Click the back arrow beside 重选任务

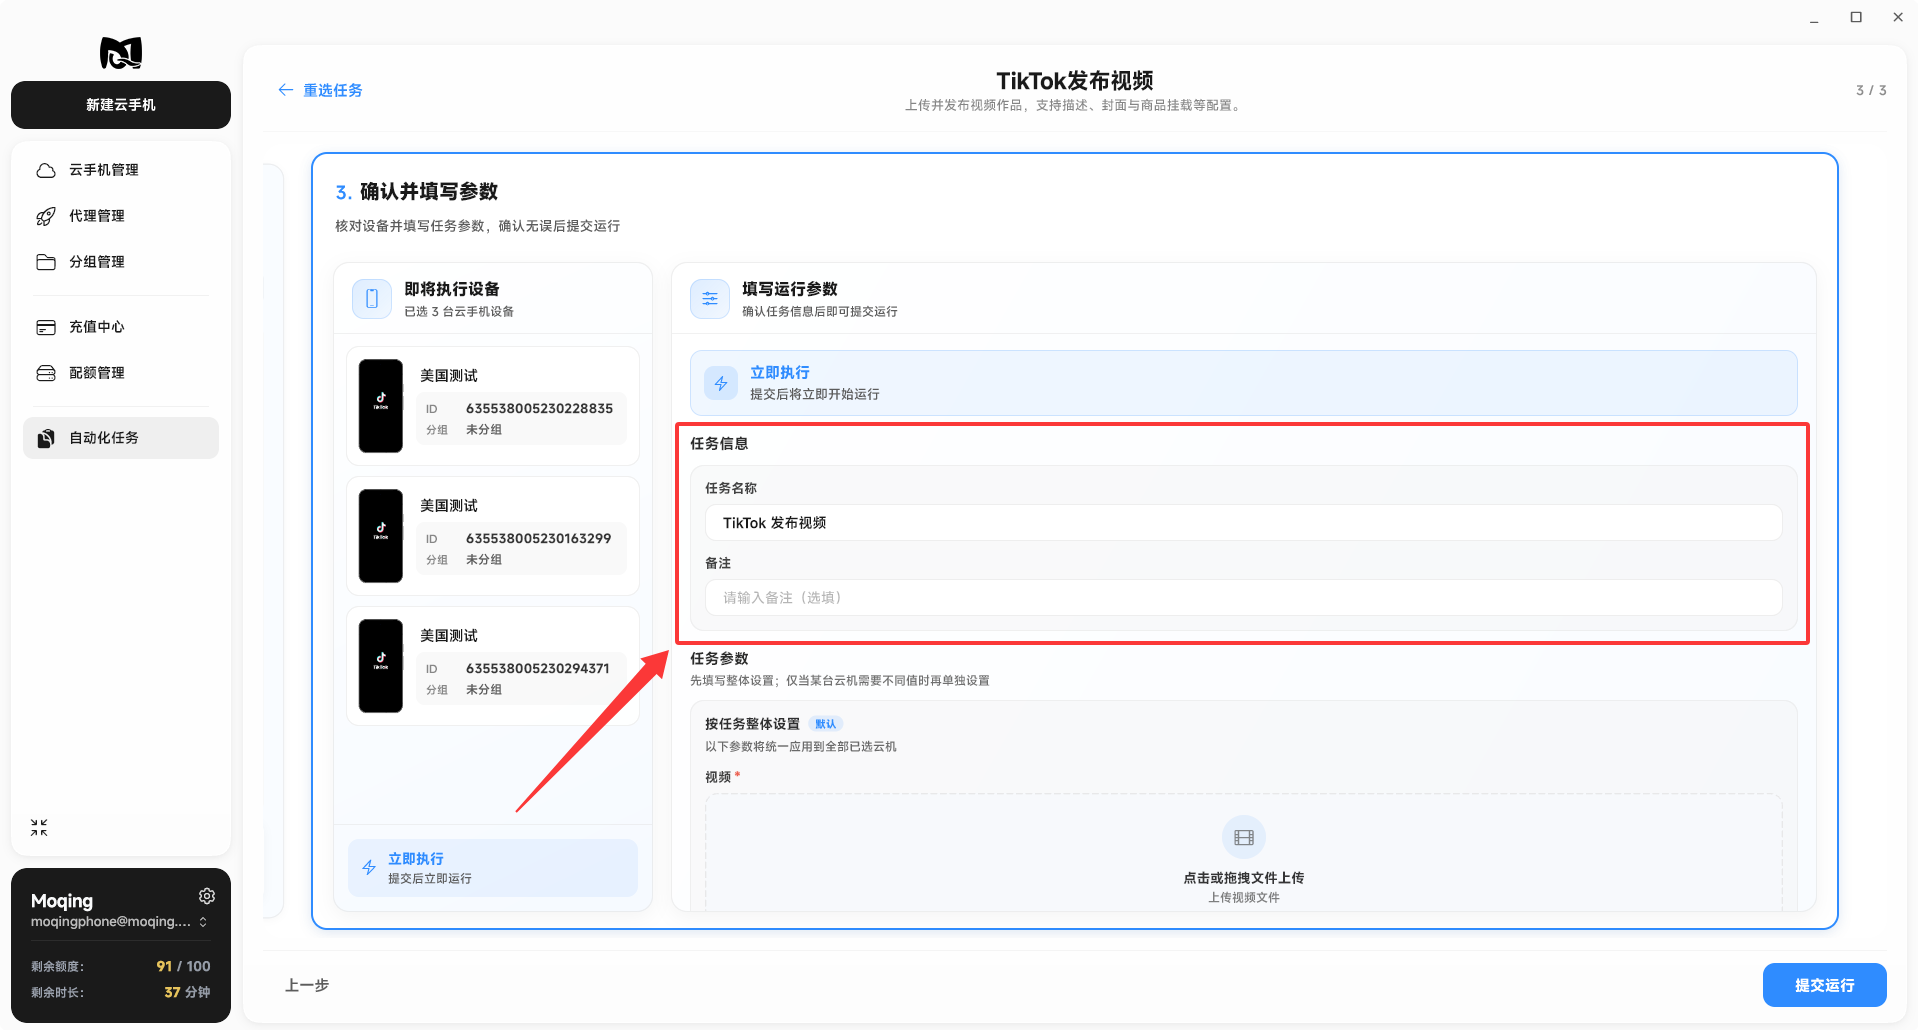click(x=286, y=90)
